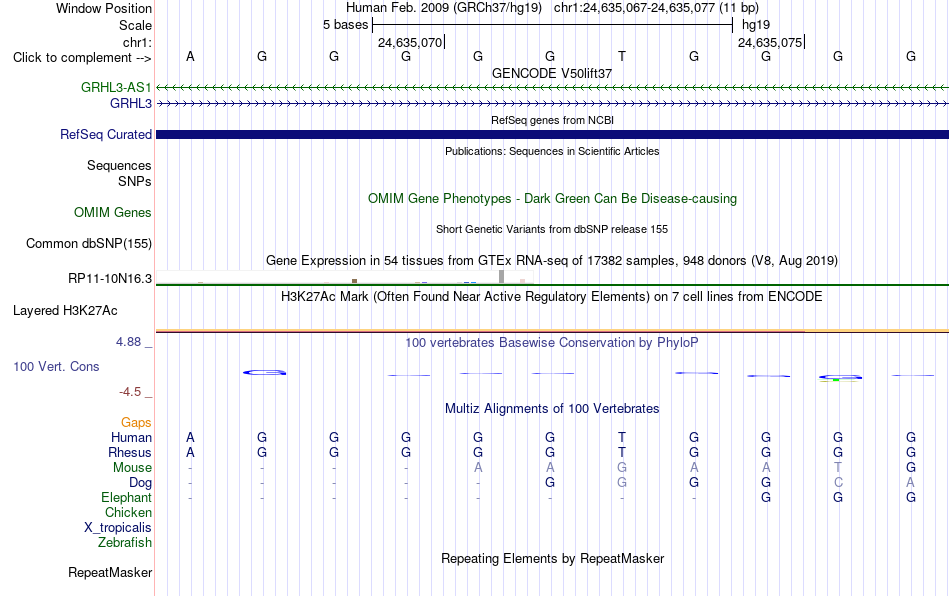Click the 5 bases scale bar
Screen dimensions: 950x596
553,25
